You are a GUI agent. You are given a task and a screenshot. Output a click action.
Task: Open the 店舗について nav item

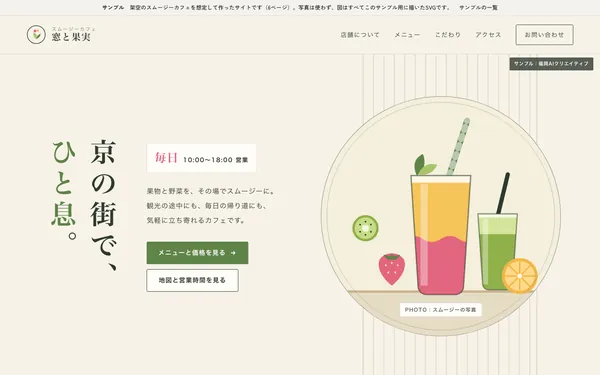coord(360,35)
